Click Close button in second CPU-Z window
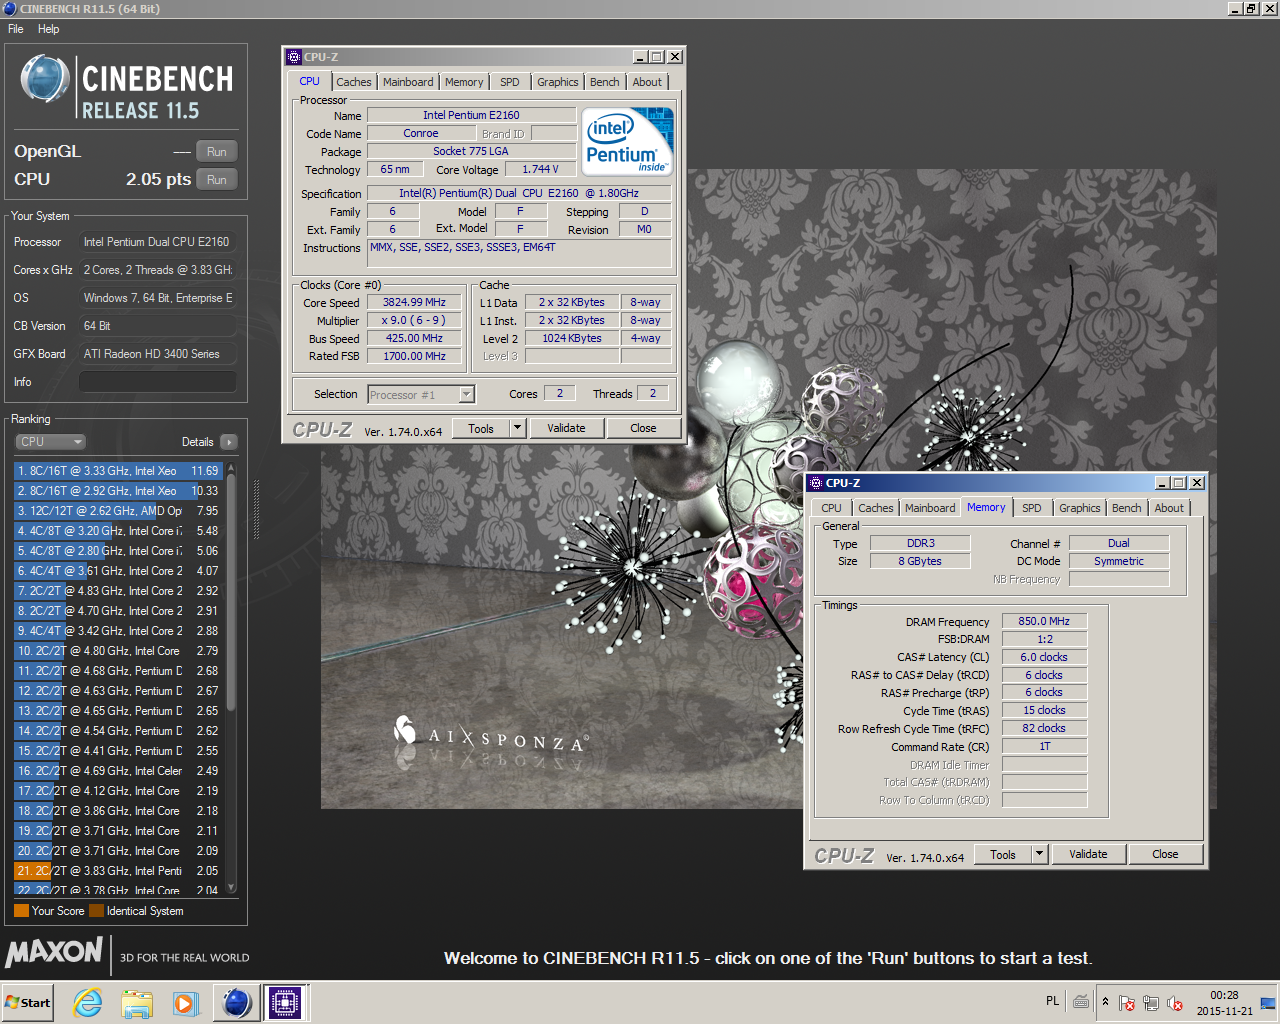This screenshot has height=1024, width=1280. coord(1165,855)
